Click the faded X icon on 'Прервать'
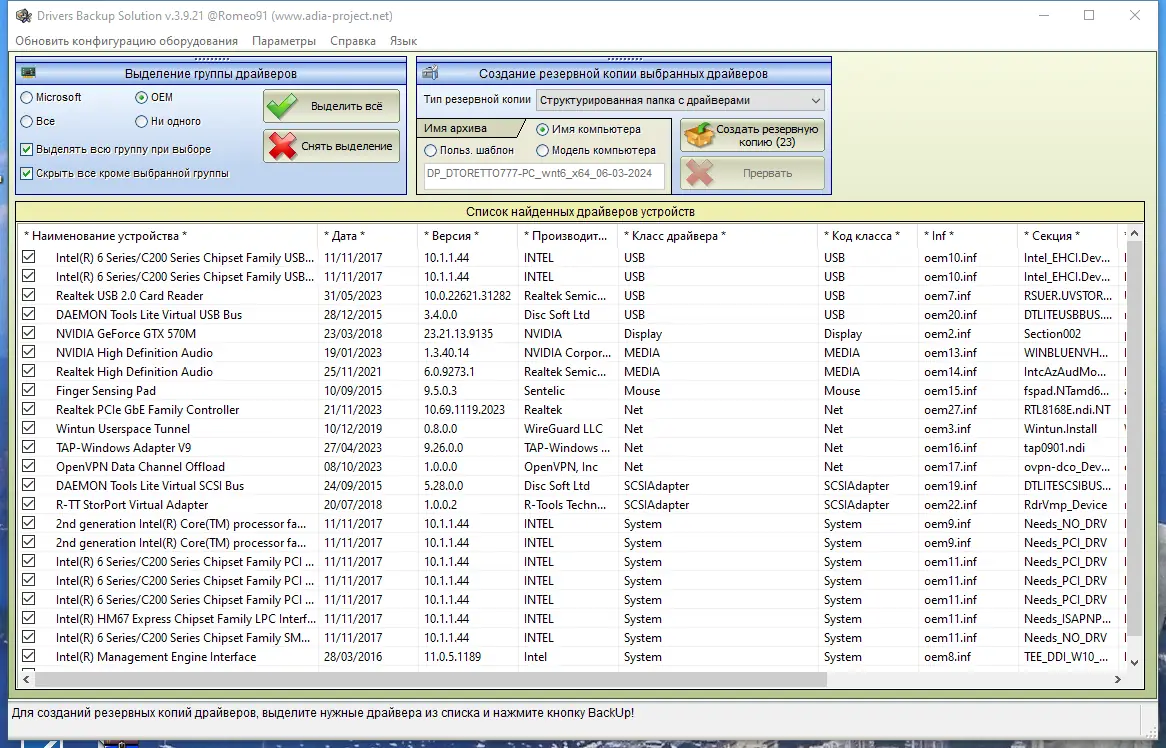The width and height of the screenshot is (1166, 748). click(x=700, y=173)
